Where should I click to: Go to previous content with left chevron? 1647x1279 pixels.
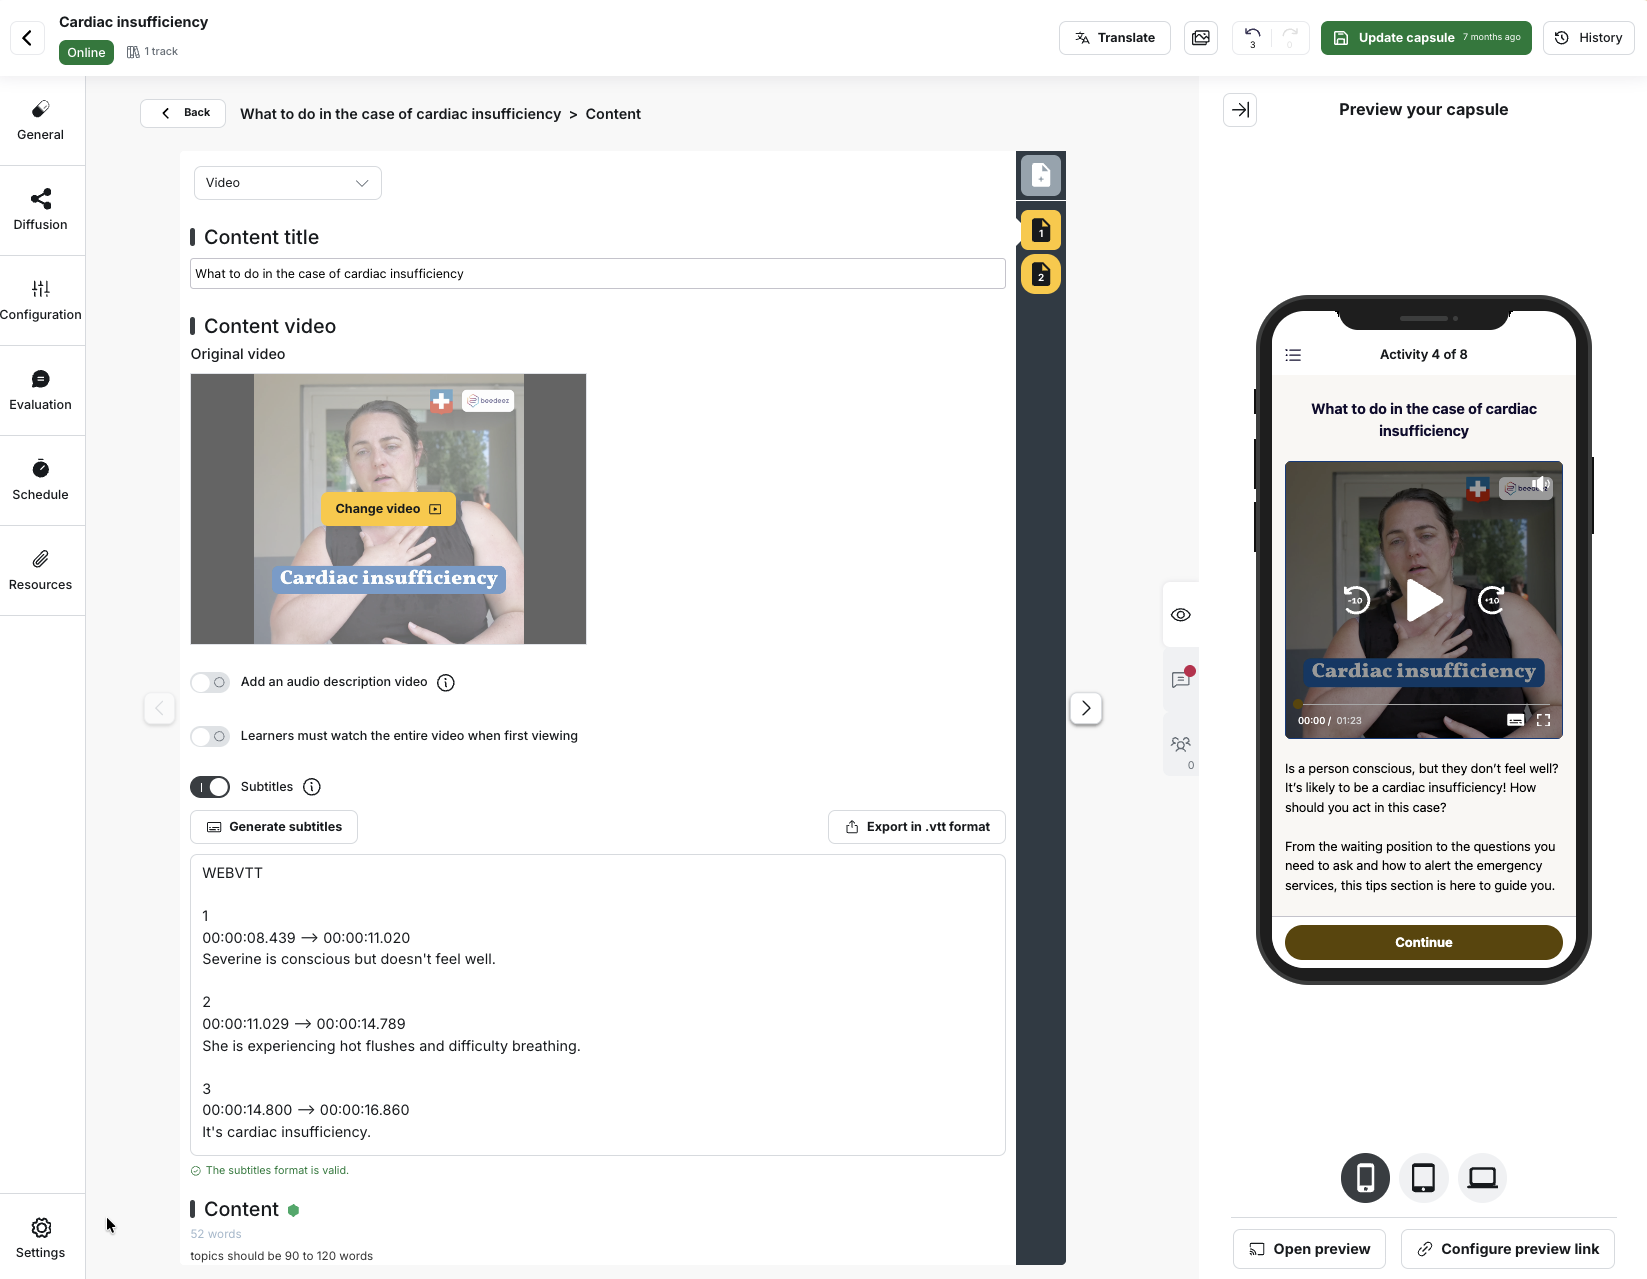pos(159,708)
